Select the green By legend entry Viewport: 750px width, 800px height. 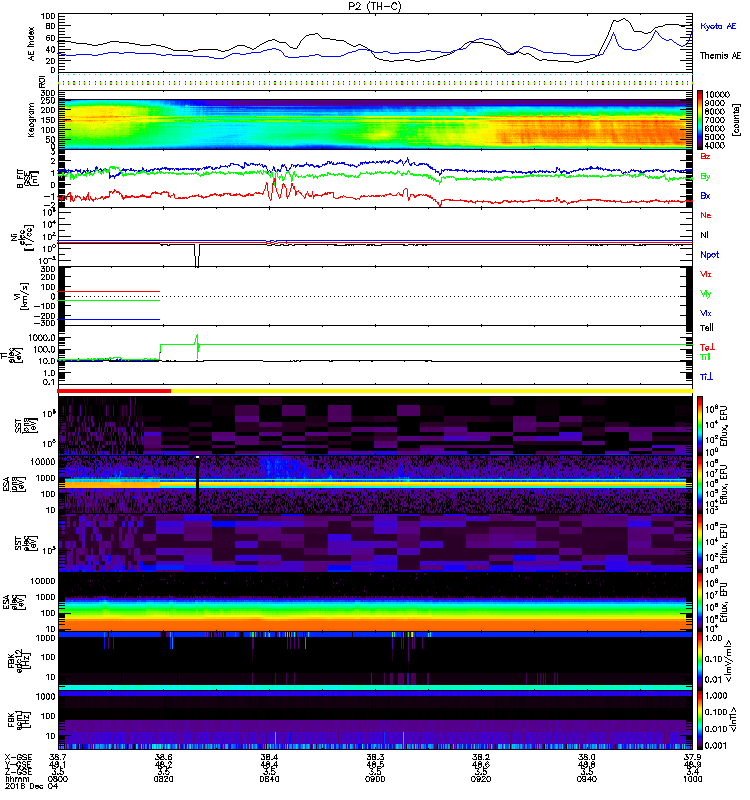[706, 176]
